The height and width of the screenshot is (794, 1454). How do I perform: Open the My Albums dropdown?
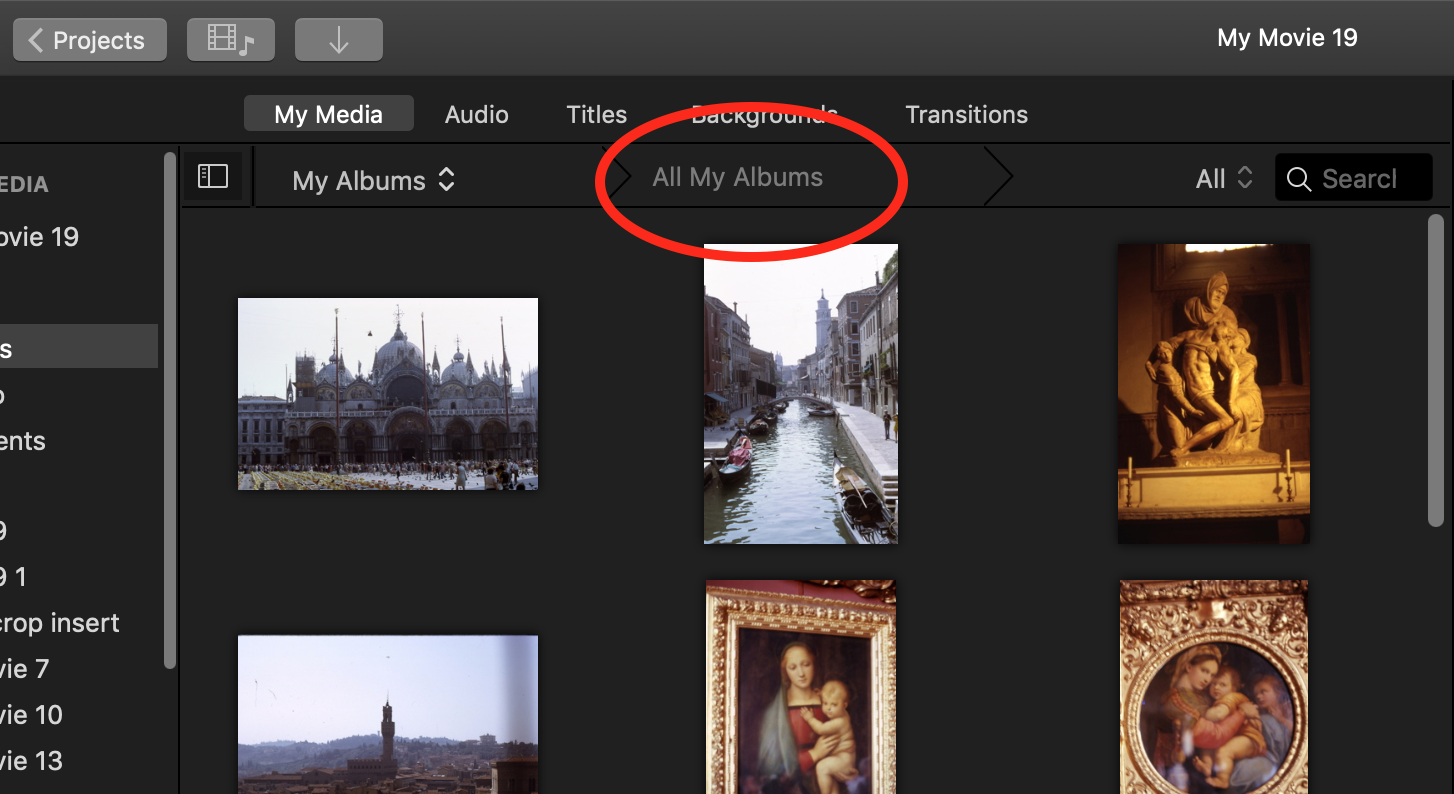[x=374, y=181]
